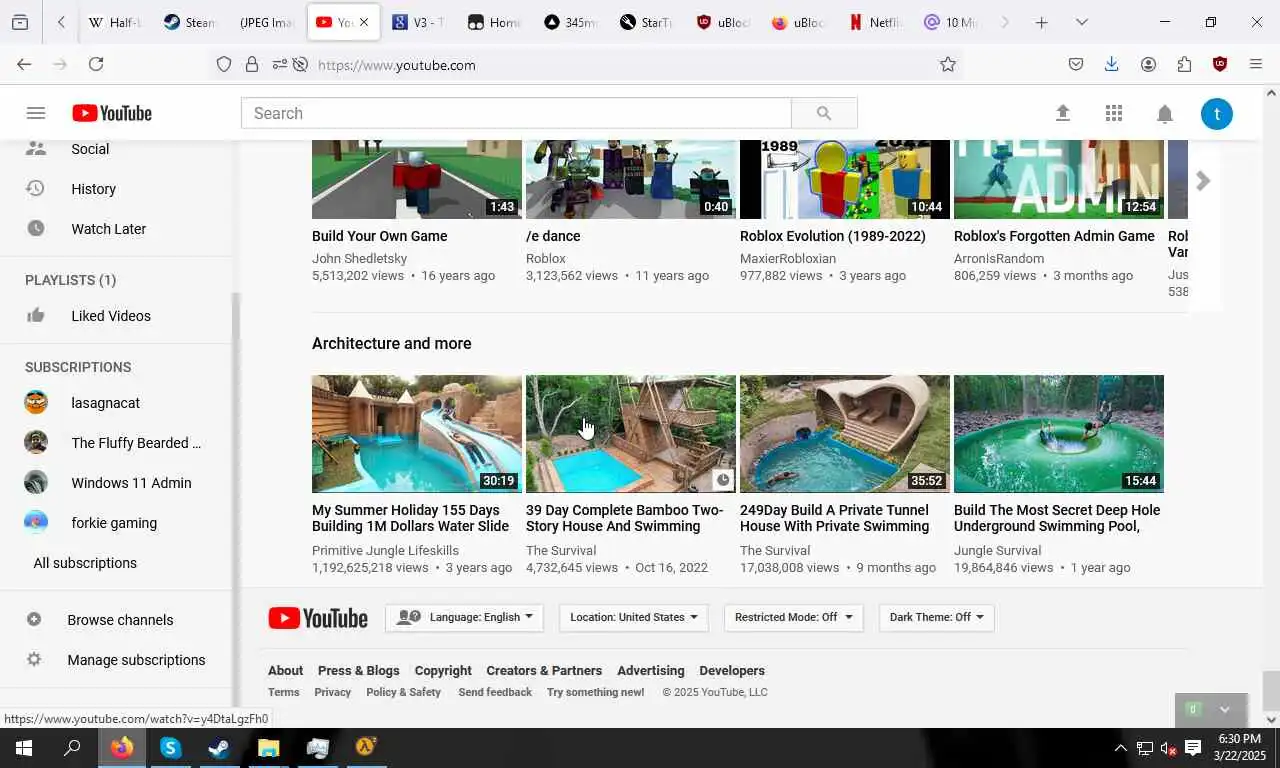The image size is (1280, 768).
Task: Show next Roblox shelf videos arrow
Action: [1203, 181]
